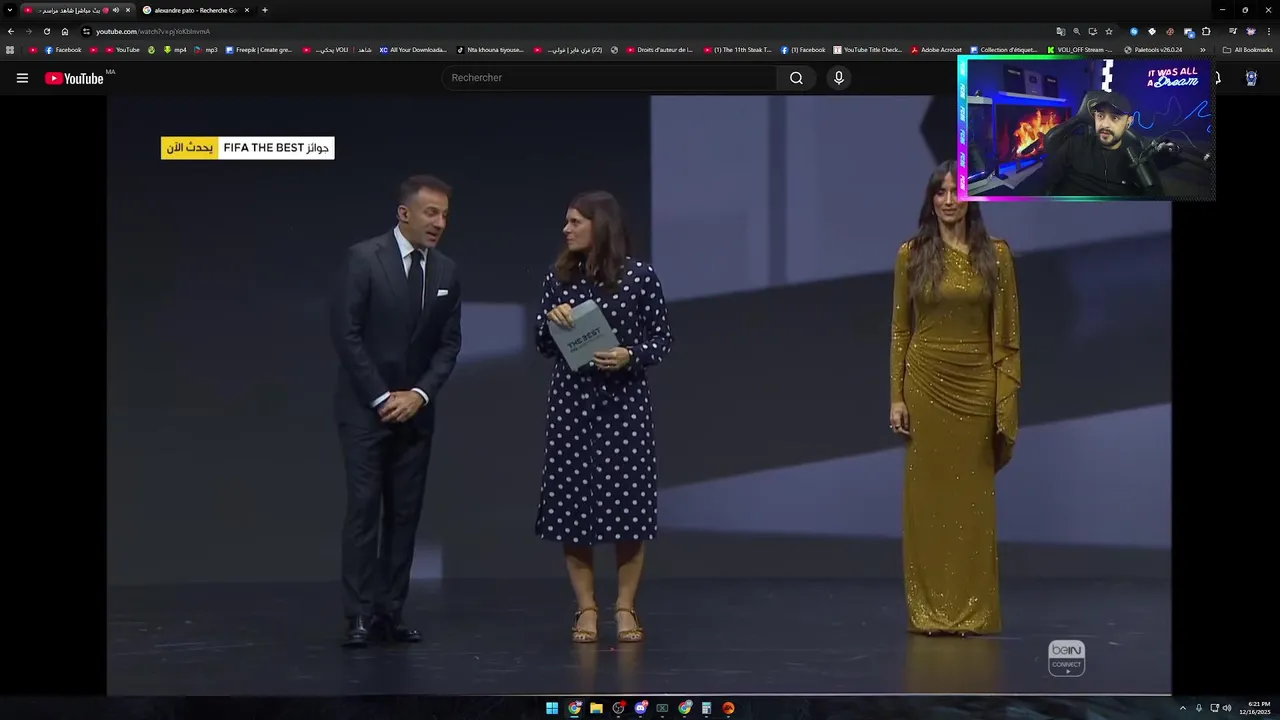The height and width of the screenshot is (720, 1280).
Task: Start voice search with microphone icon
Action: pos(839,78)
